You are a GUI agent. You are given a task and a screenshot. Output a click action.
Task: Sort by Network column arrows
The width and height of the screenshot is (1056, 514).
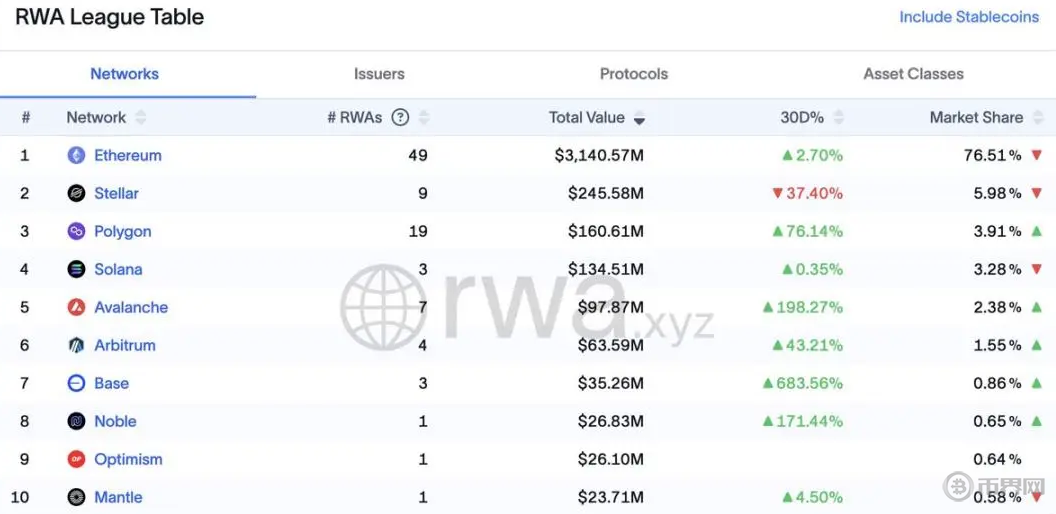click(x=140, y=118)
